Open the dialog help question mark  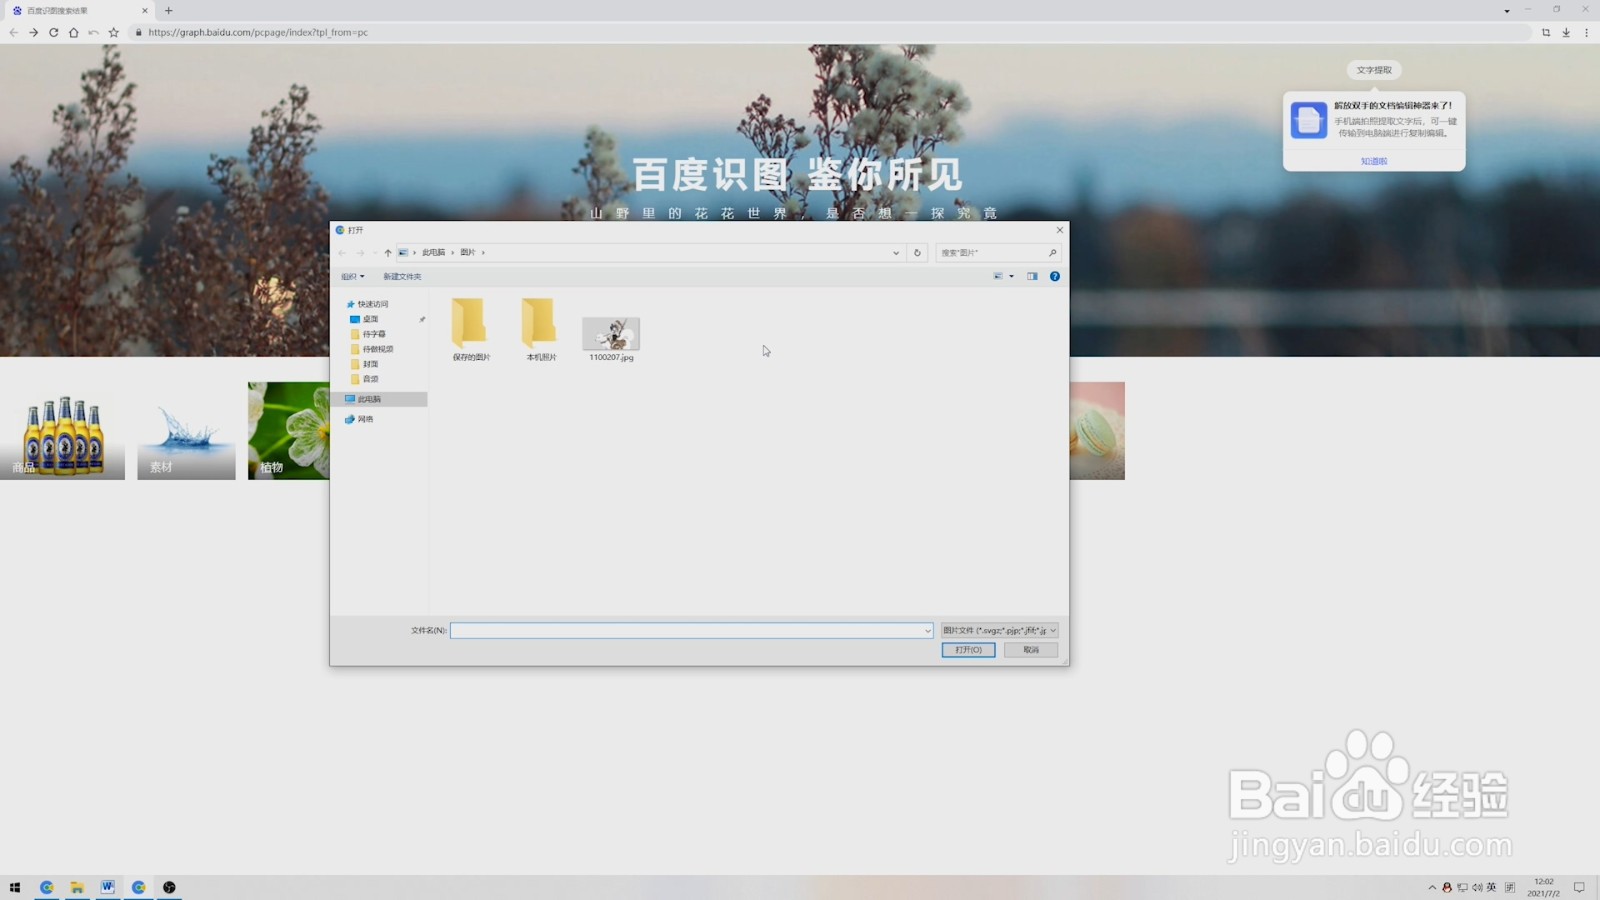(1054, 276)
